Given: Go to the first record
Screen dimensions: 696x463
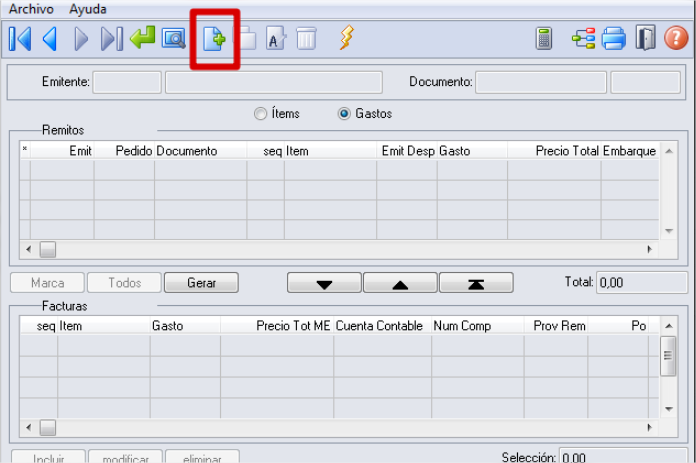Looking at the screenshot, I should coord(20,39).
